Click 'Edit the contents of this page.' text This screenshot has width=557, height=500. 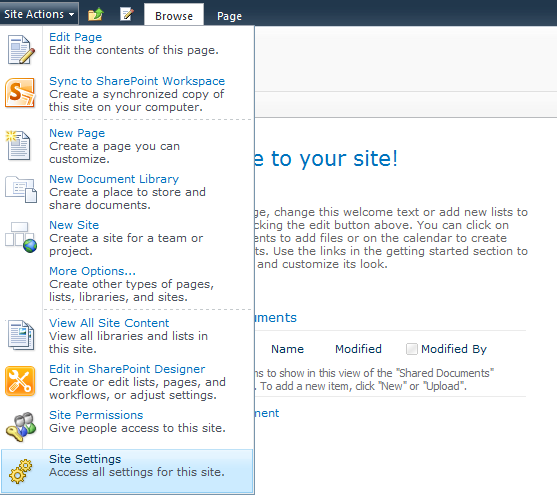[134, 50]
